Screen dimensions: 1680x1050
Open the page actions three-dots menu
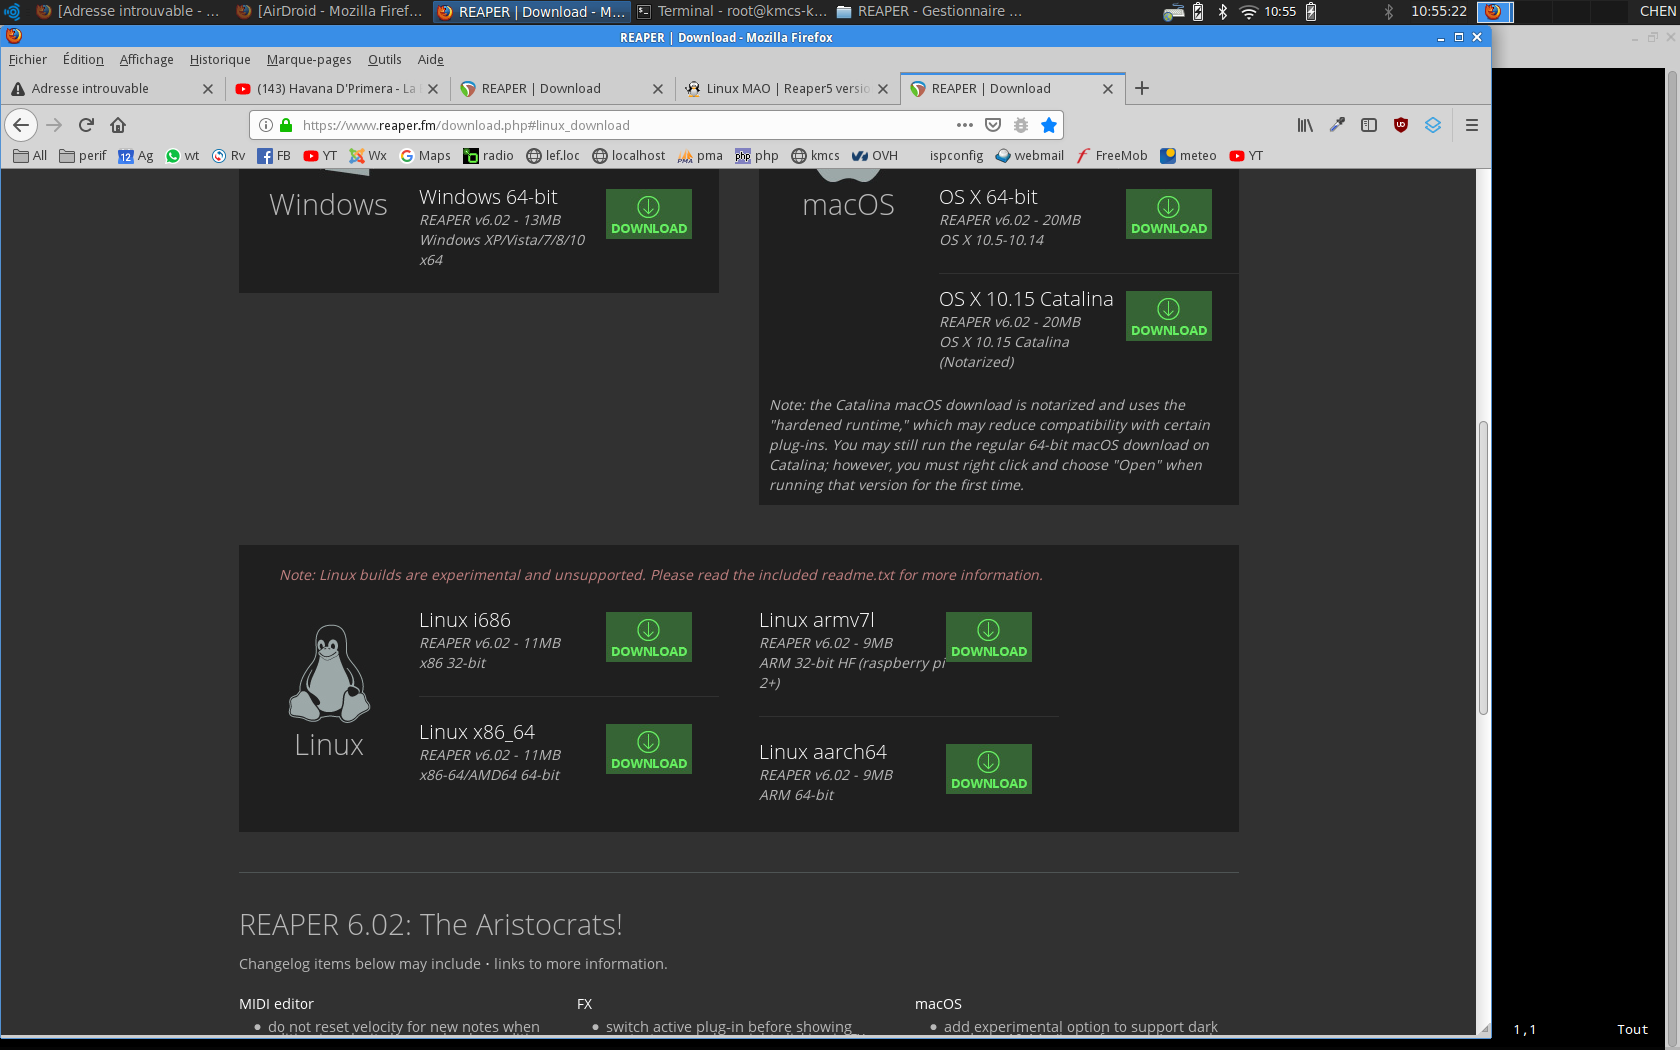(965, 125)
